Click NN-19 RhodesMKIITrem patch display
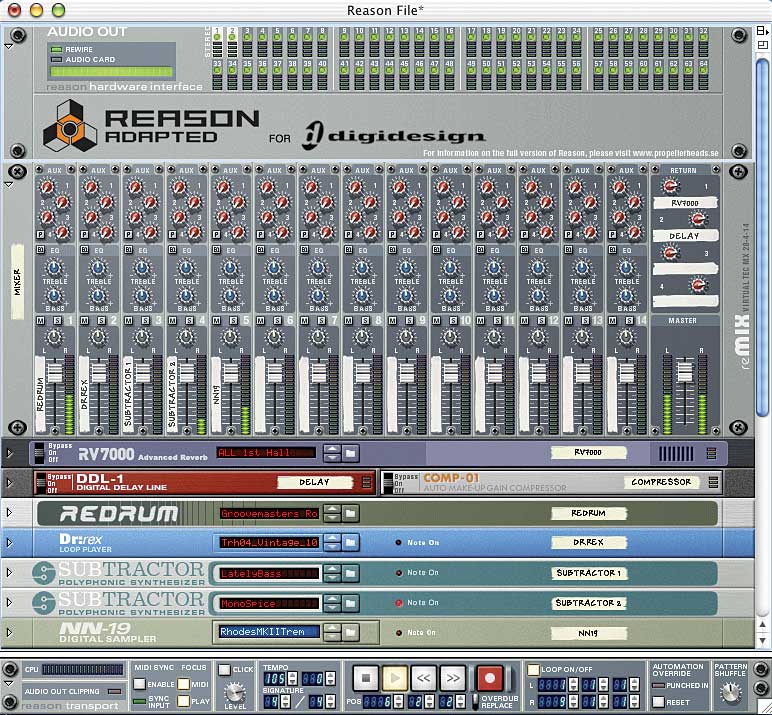 tap(268, 631)
